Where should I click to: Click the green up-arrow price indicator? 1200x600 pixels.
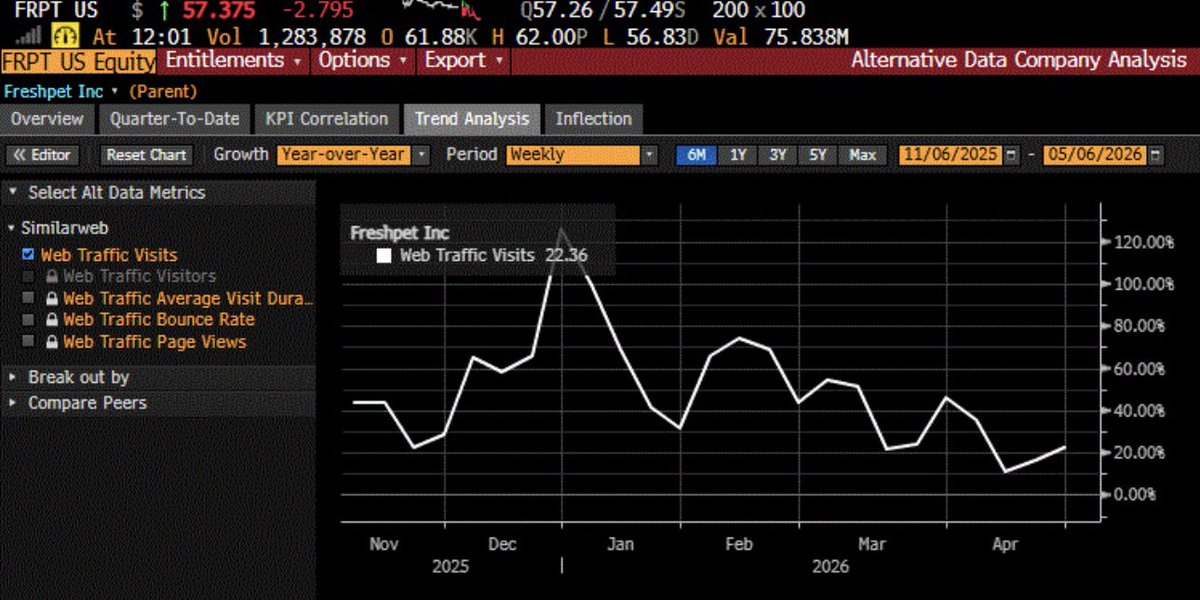click(x=164, y=11)
